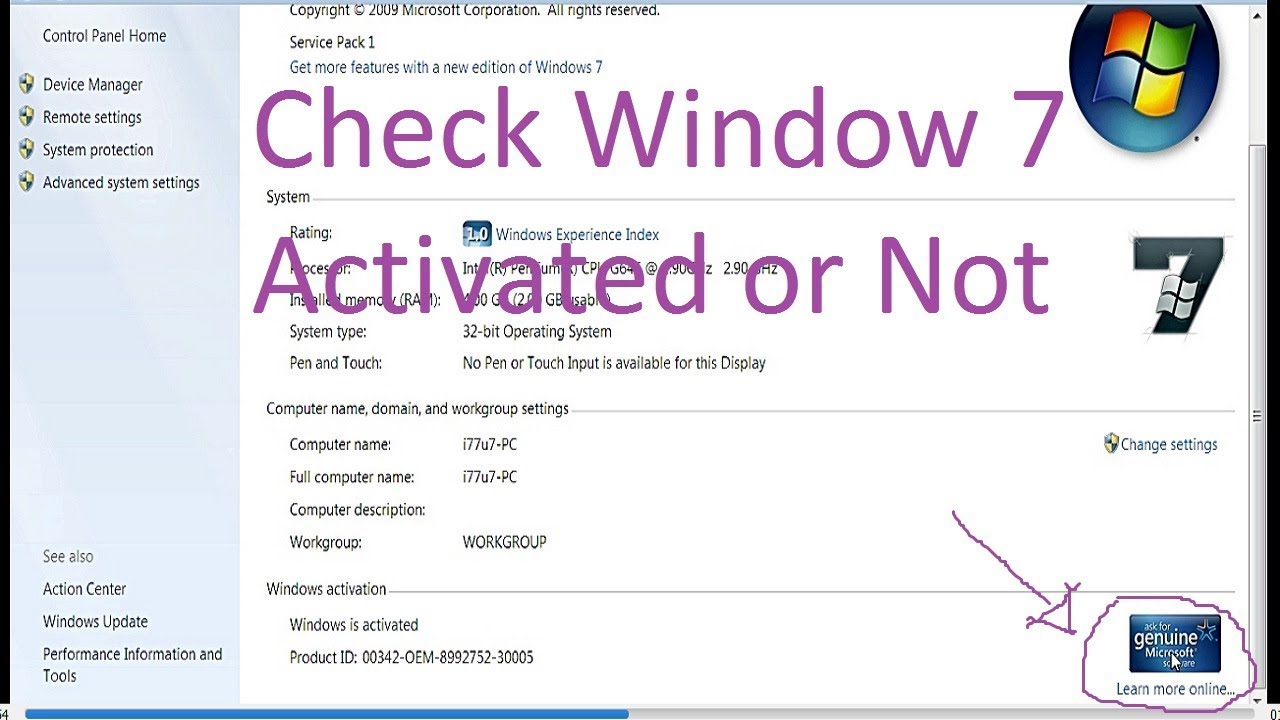Open Windows Experience Index link
This screenshot has width=1280, height=720.
coord(577,235)
